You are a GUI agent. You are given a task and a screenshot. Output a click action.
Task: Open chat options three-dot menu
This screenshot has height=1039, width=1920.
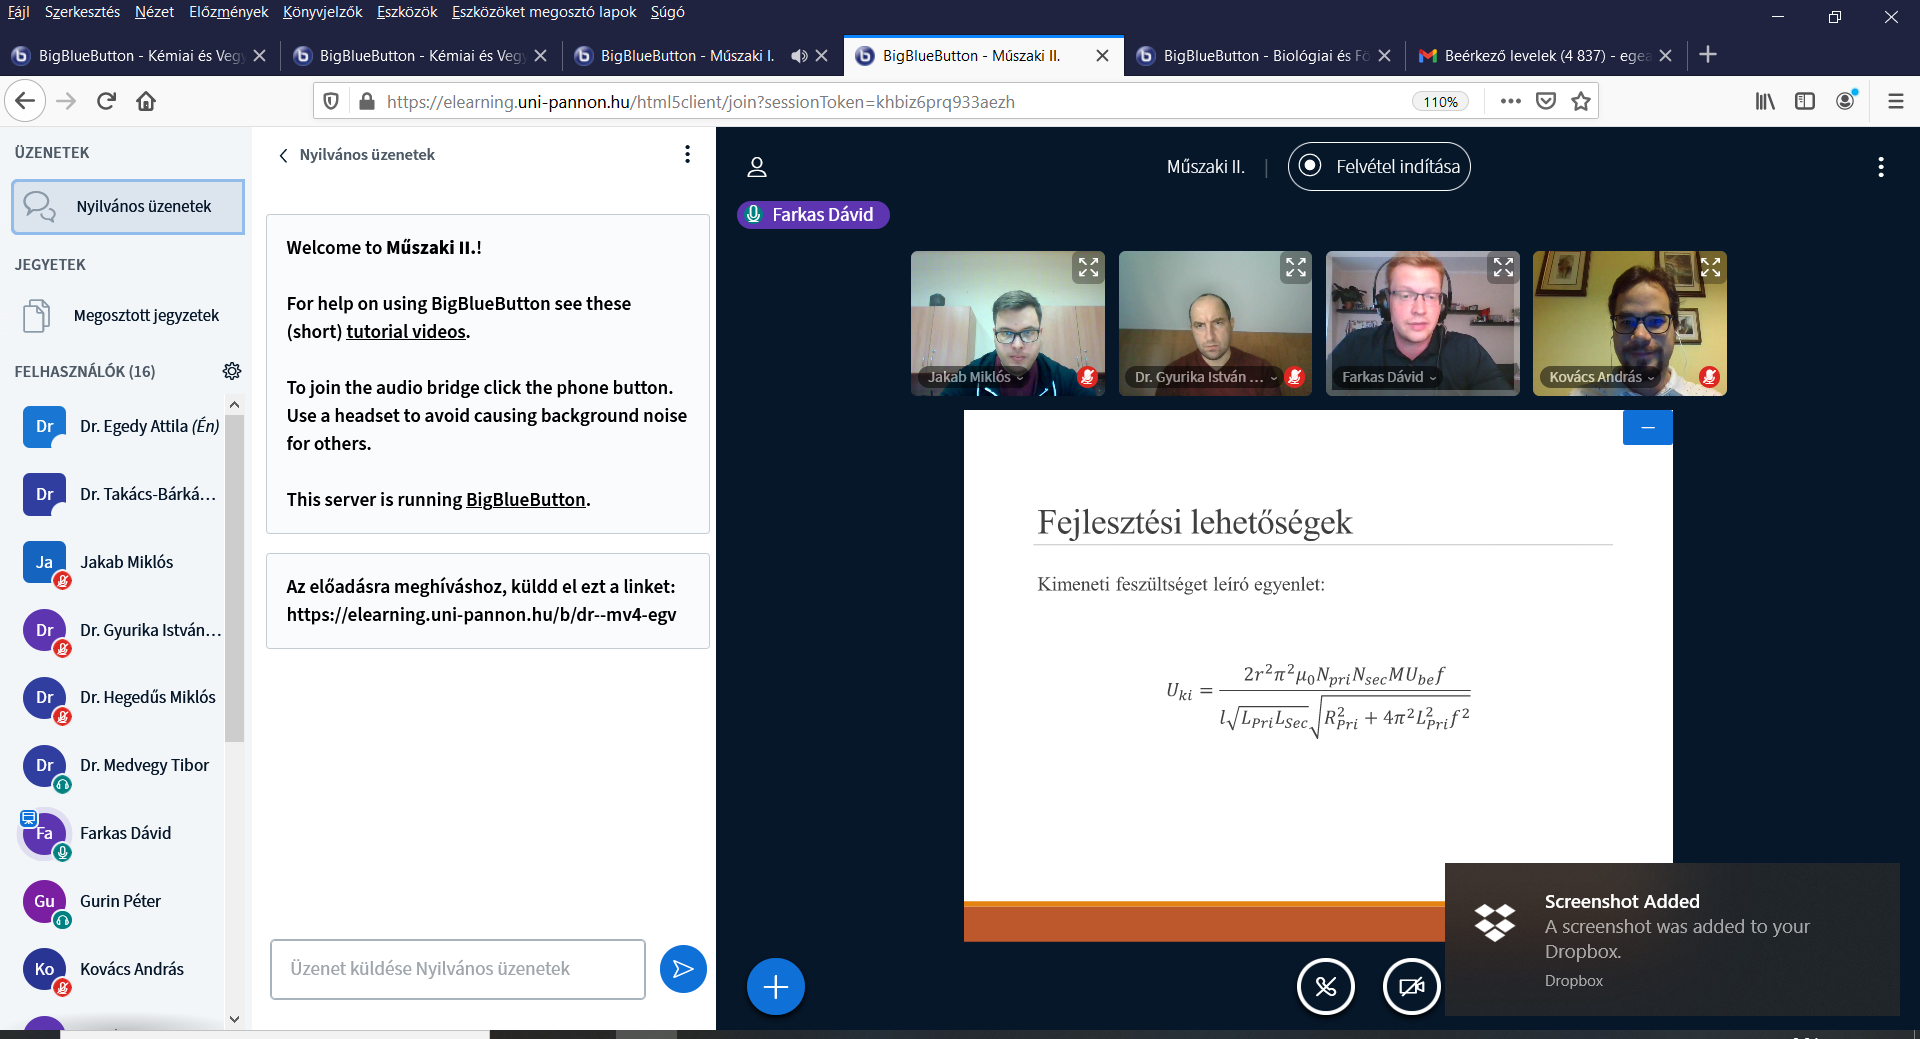pyautogui.click(x=687, y=154)
